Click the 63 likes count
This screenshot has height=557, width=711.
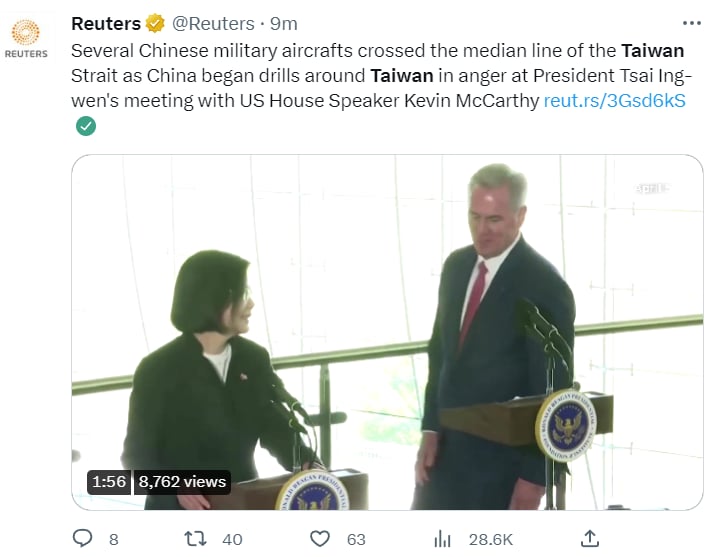[x=356, y=539]
